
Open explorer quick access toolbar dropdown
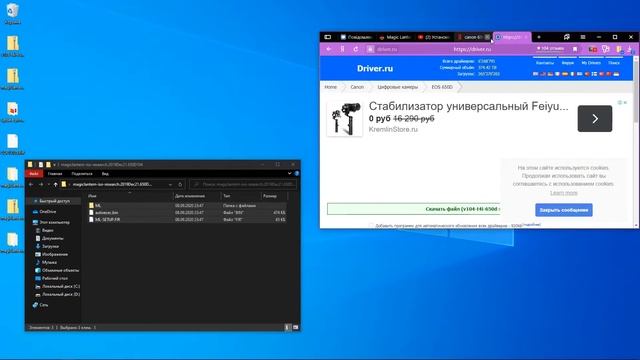55,164
